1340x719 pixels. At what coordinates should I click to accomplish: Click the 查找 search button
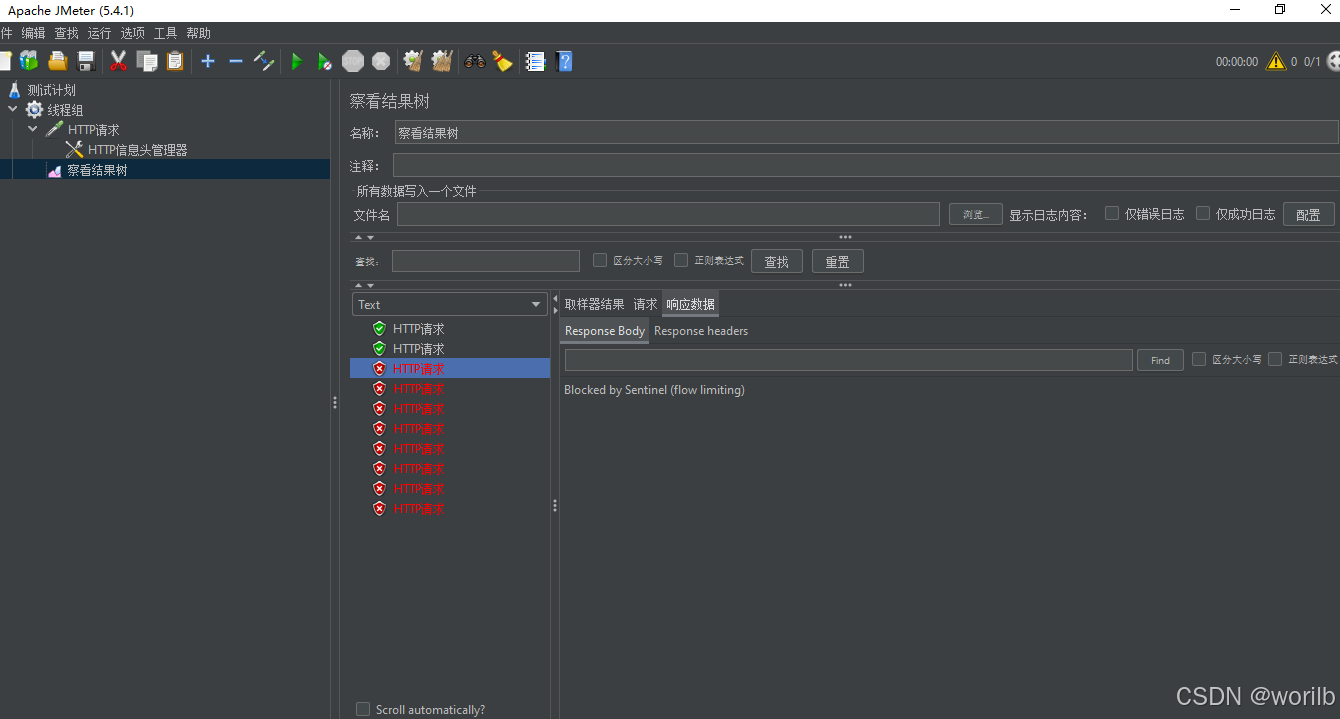(777, 261)
